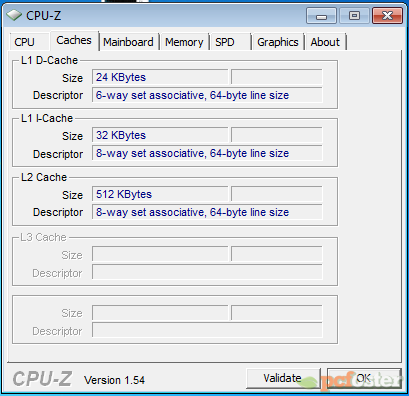
Task: Click the L1 I-Cache size field 32 KBytes
Action: [x=160, y=135]
